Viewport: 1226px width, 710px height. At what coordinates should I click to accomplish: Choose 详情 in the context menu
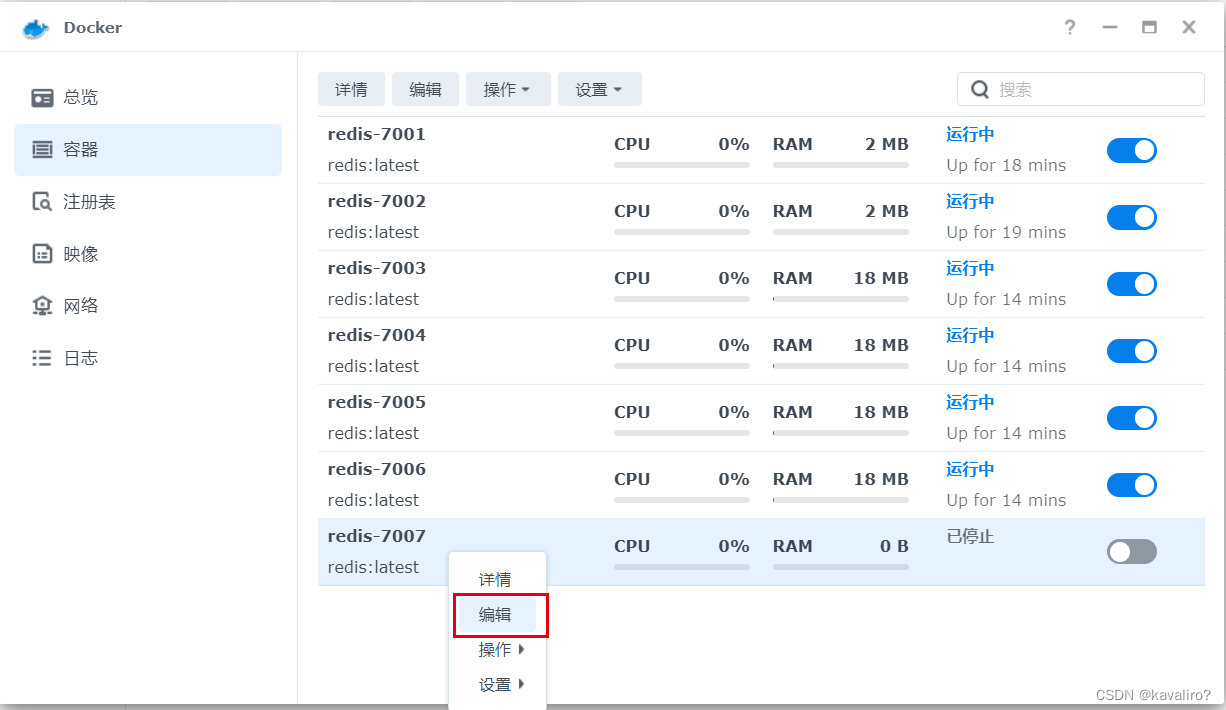pyautogui.click(x=496, y=580)
